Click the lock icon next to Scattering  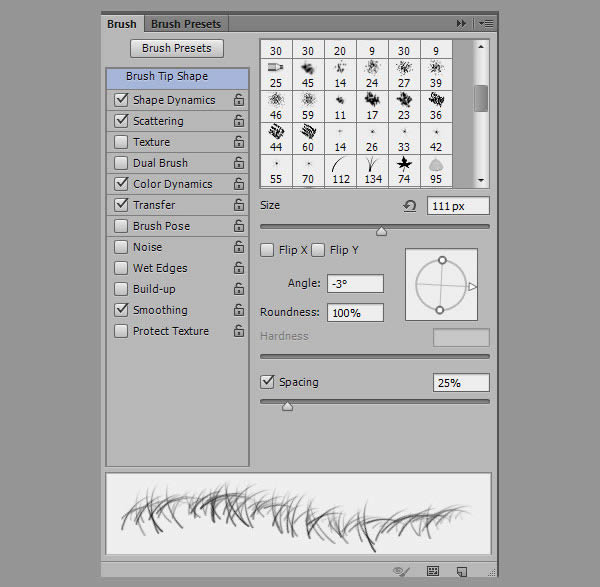[x=239, y=121]
